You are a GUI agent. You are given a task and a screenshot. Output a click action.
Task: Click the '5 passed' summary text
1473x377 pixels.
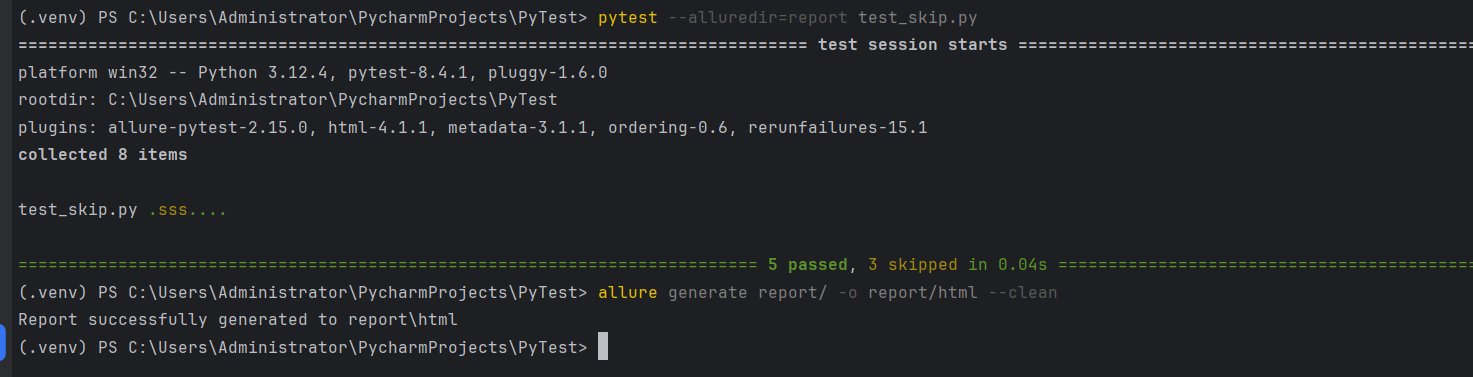click(x=808, y=265)
